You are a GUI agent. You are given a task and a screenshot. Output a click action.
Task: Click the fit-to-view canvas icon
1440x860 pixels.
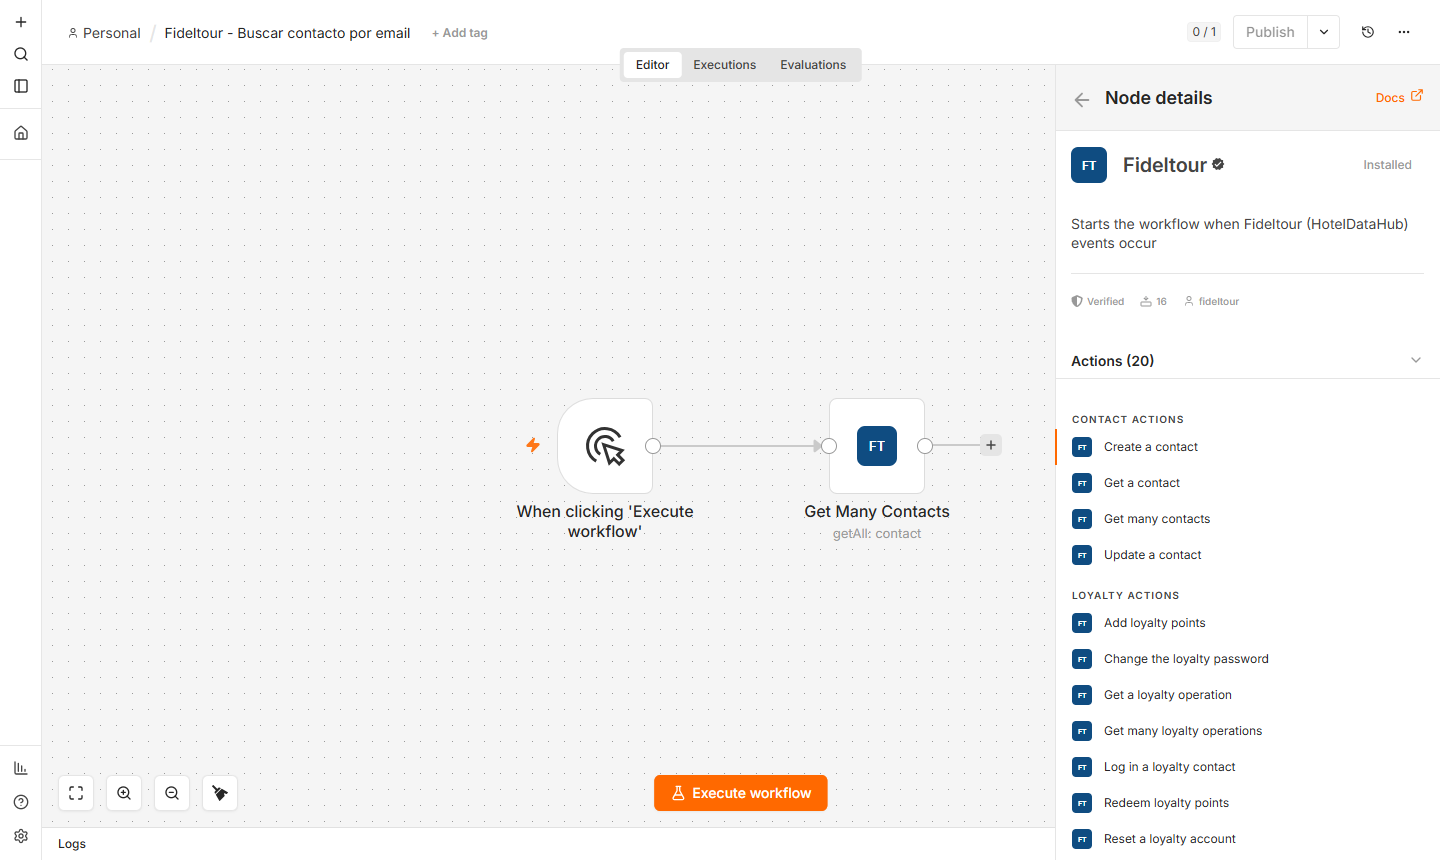coord(76,793)
